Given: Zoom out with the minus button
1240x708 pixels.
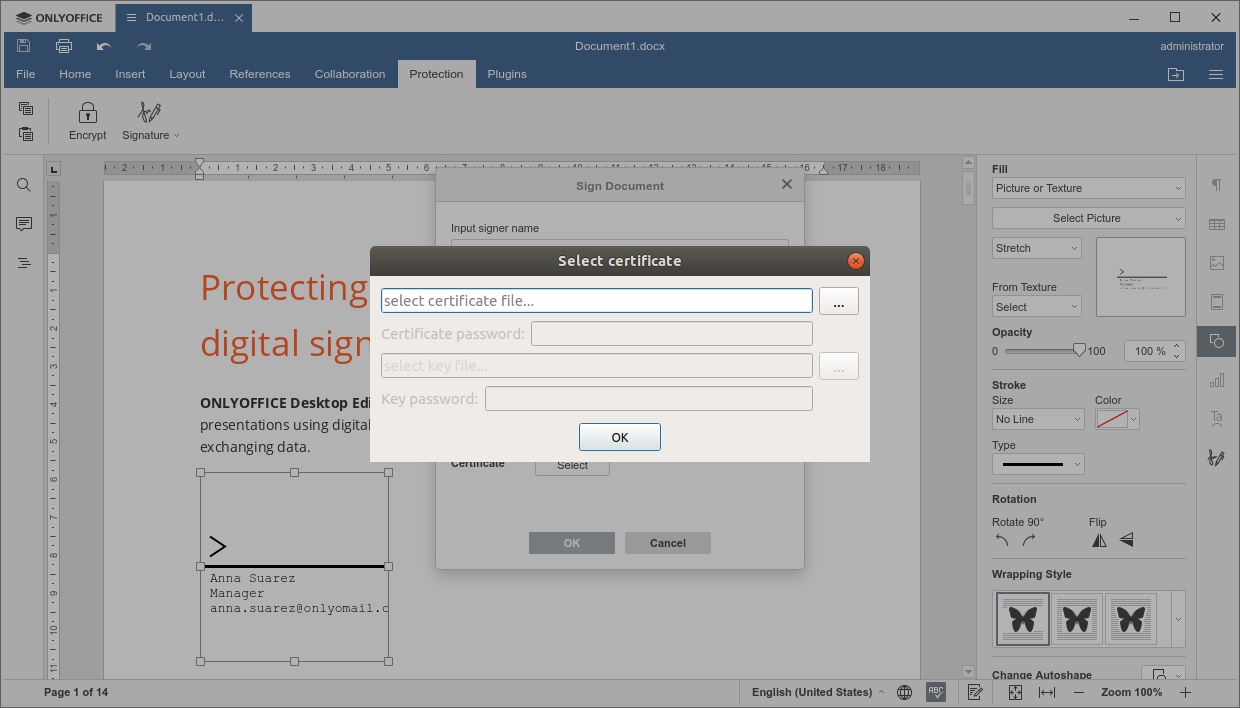Looking at the screenshot, I should pyautogui.click(x=1079, y=692).
